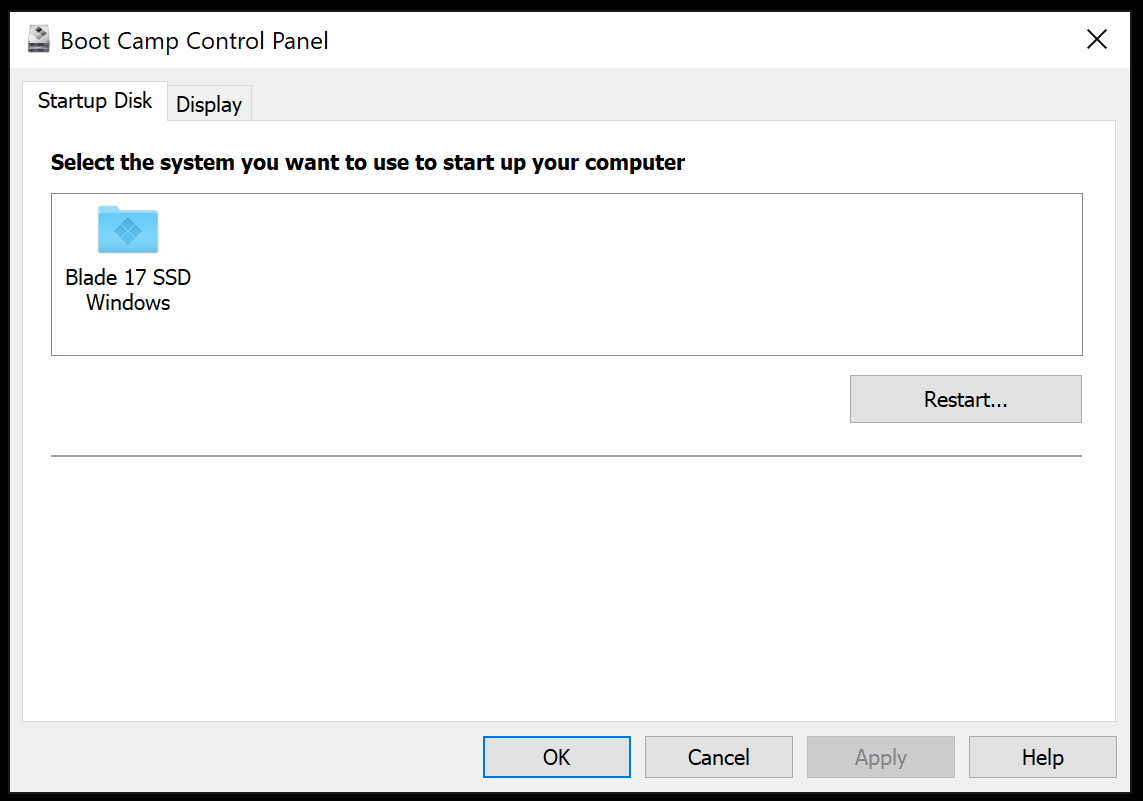The width and height of the screenshot is (1143, 801).
Task: Close the Boot Camp Control Panel window
Action: 1096,39
